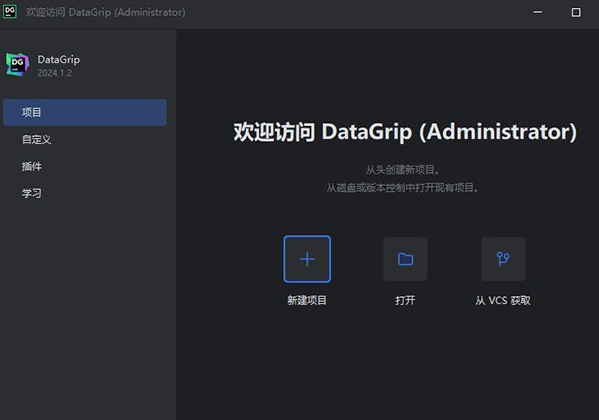This screenshot has width=599, height=420.
Task: Click the DG app icon in title bar
Action: [x=10, y=11]
